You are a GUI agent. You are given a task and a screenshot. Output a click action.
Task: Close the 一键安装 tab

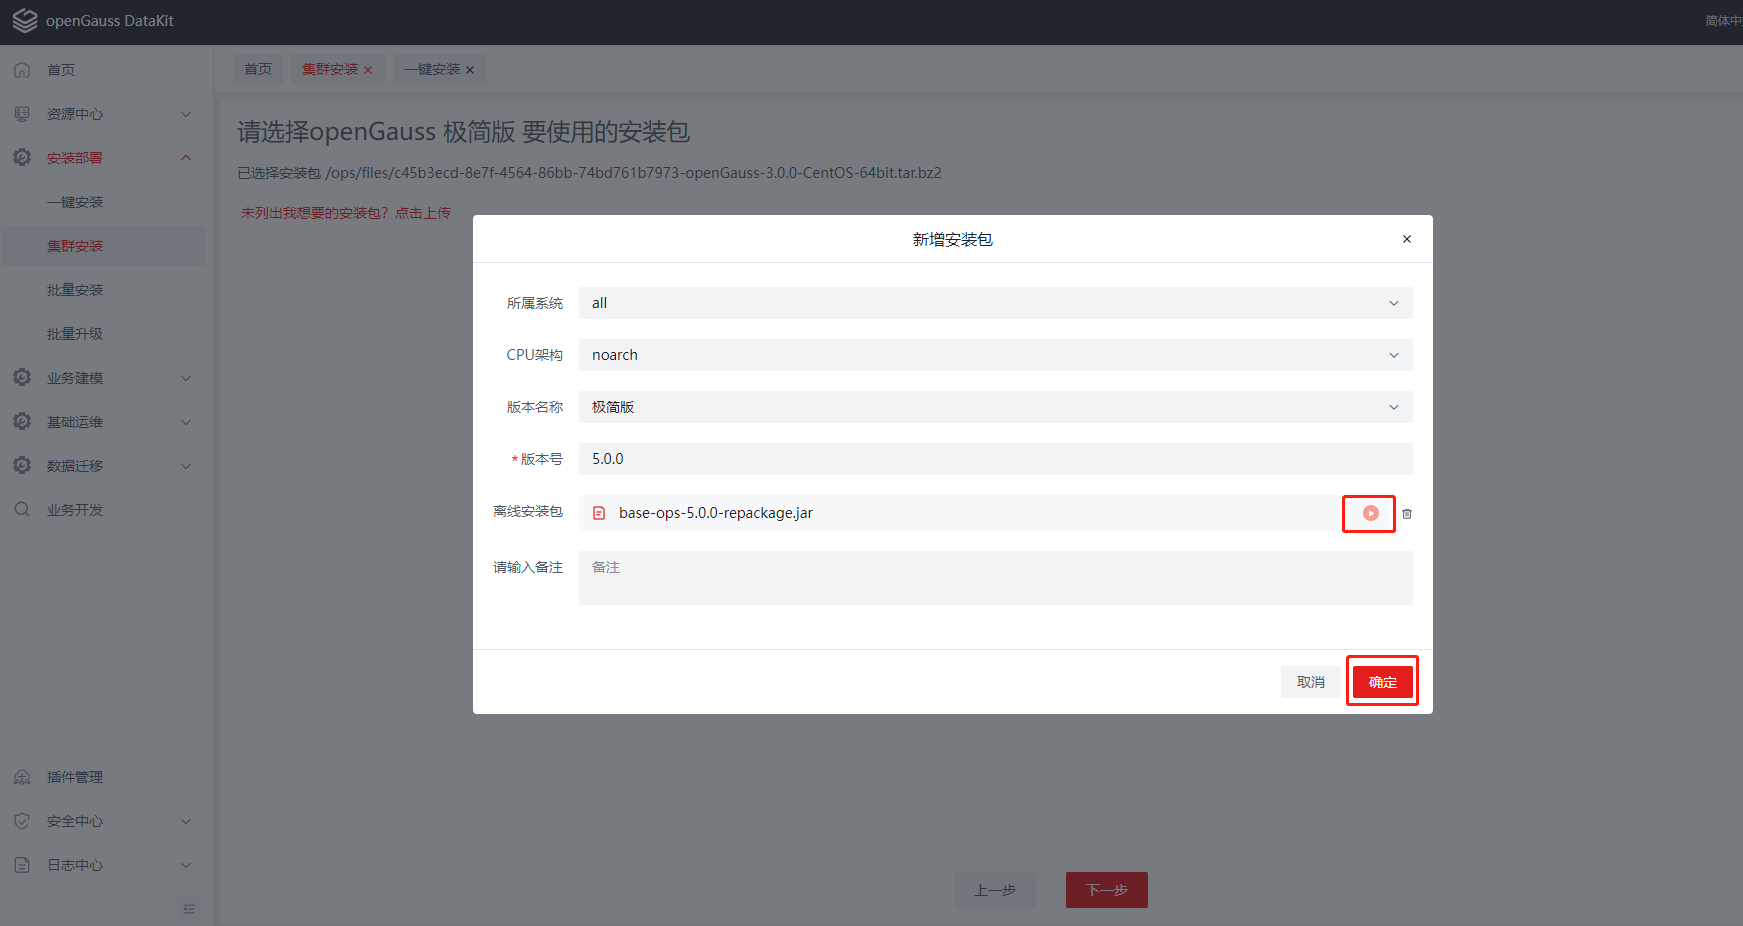coord(470,70)
